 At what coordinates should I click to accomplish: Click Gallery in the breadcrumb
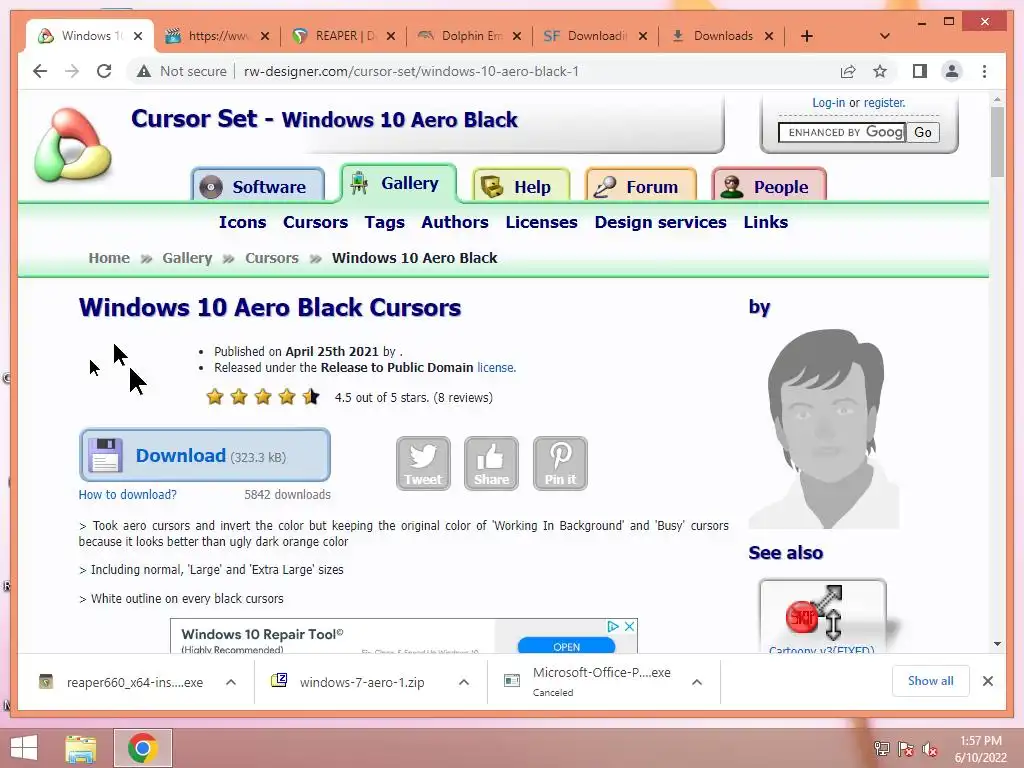pos(187,259)
